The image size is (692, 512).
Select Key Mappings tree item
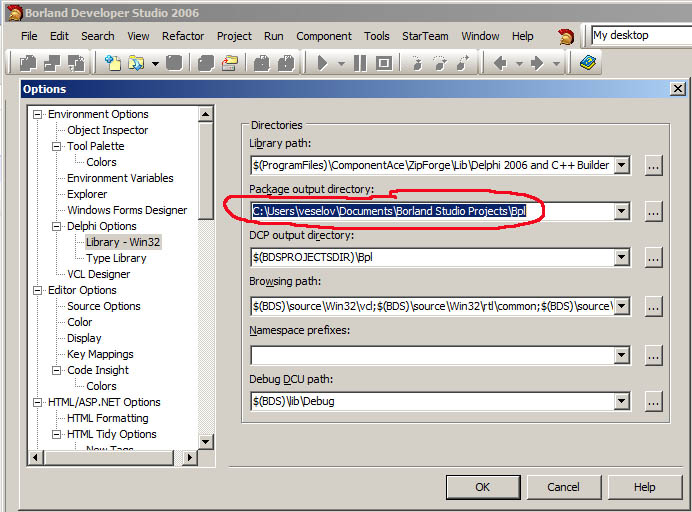coord(100,354)
